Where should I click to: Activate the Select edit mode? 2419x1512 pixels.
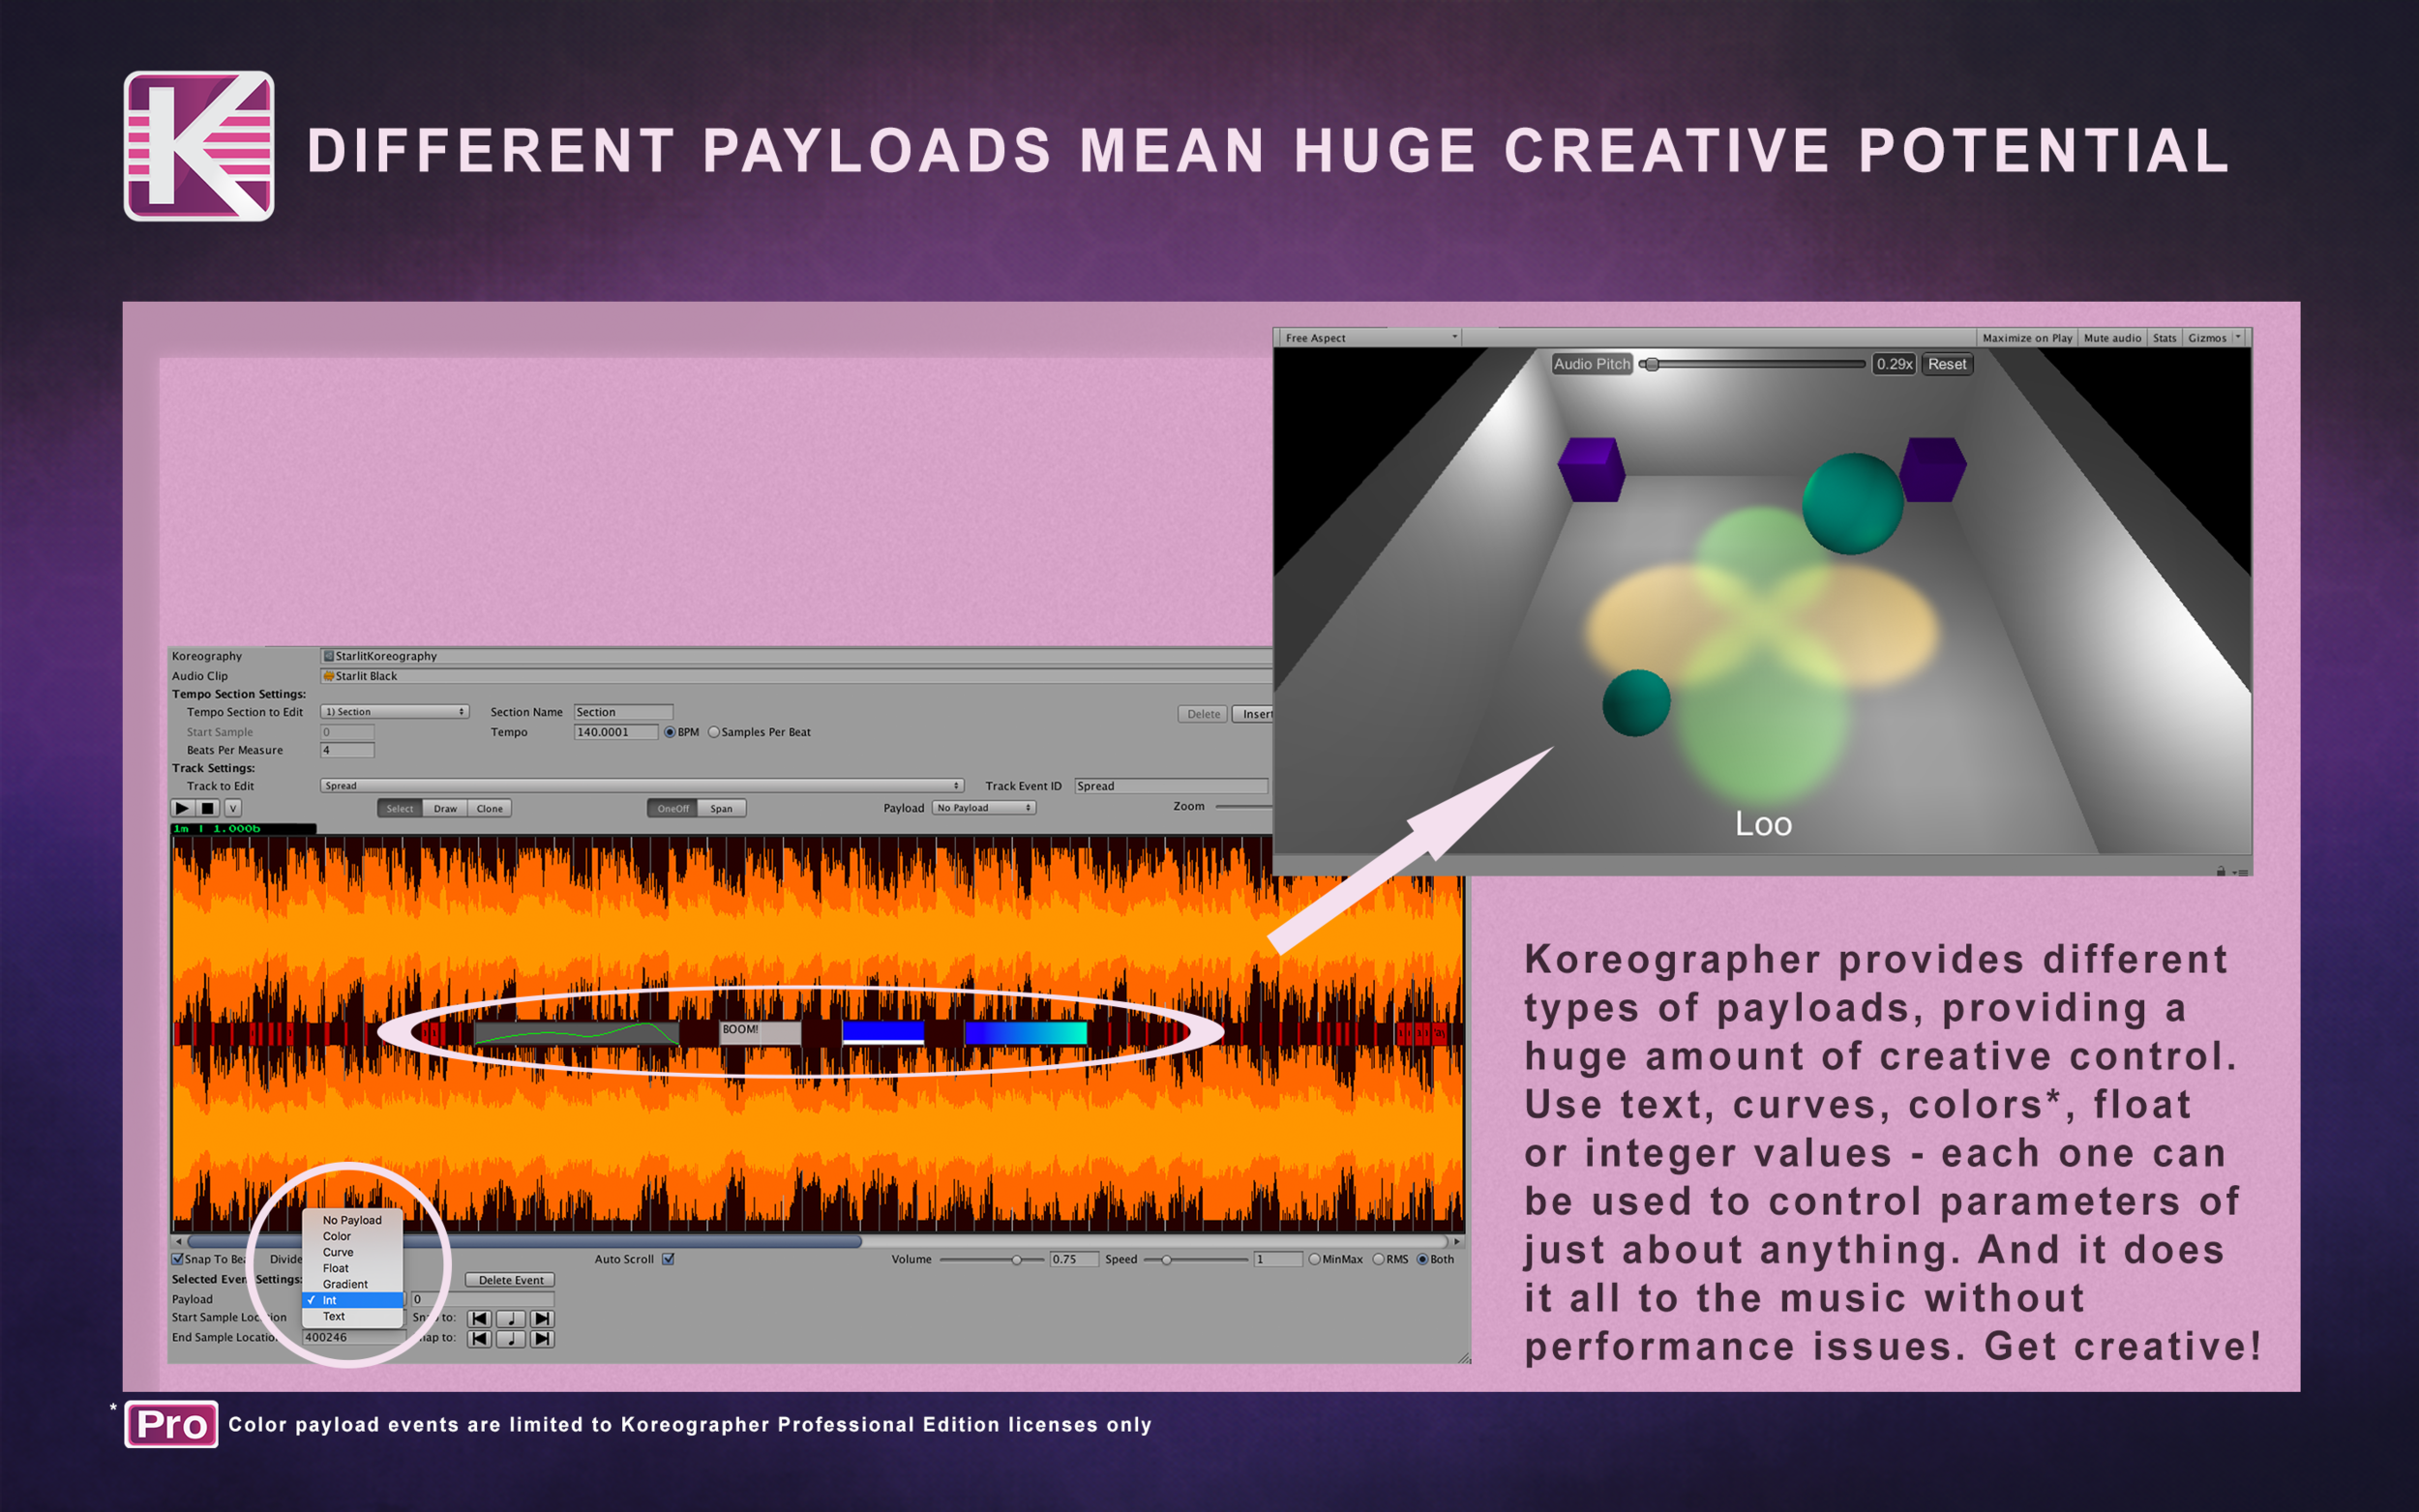click(400, 808)
